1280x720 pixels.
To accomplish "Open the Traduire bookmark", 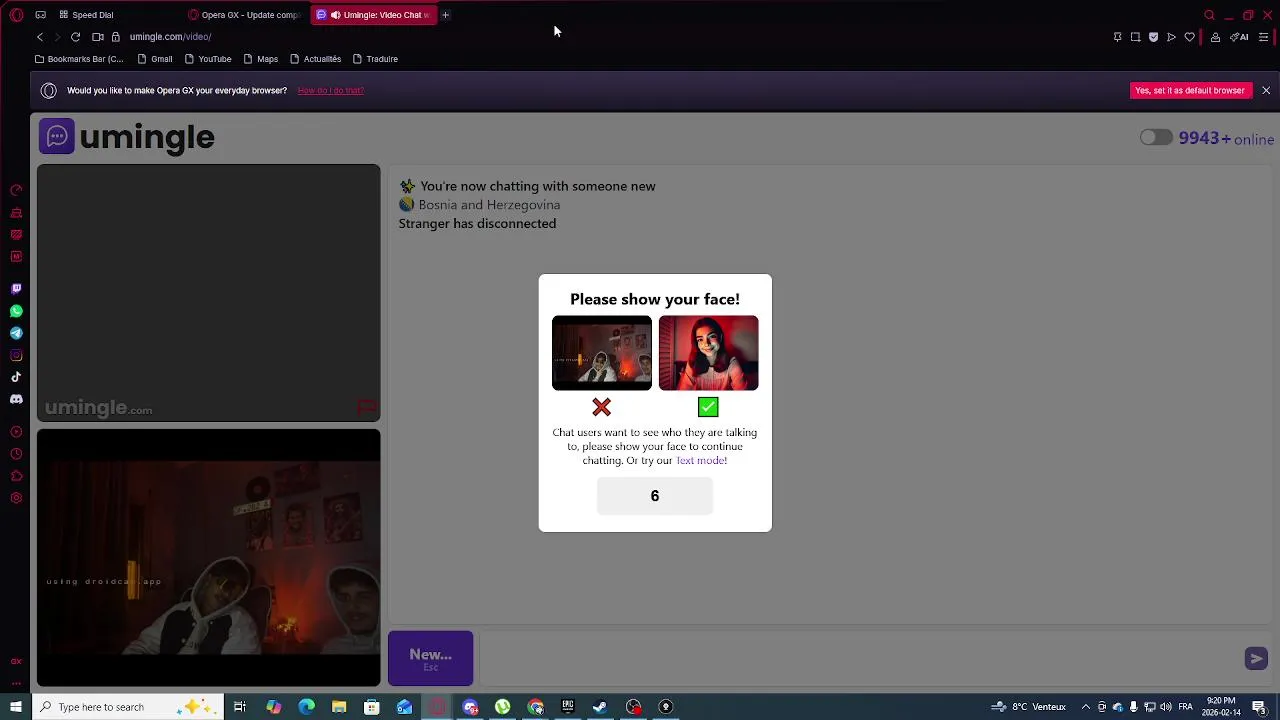I will (x=376, y=59).
